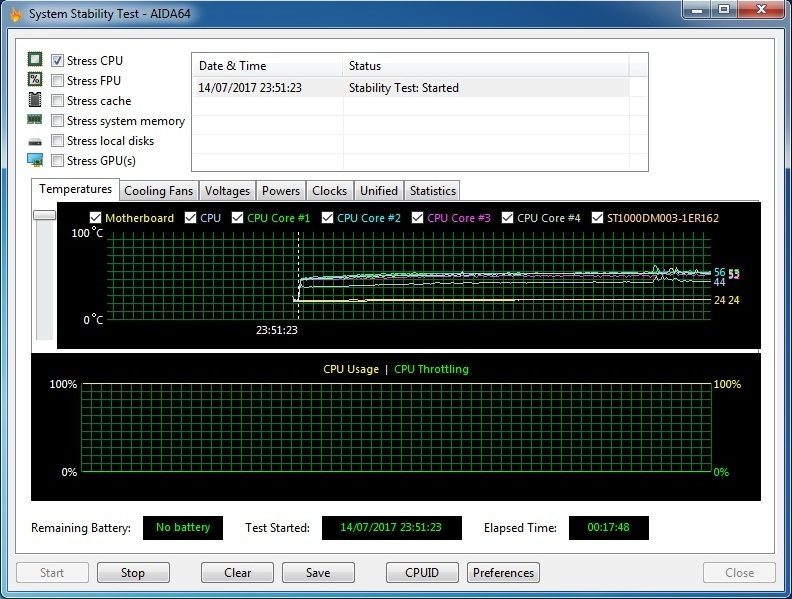Click the disabled Start button
The height and width of the screenshot is (599, 792).
click(x=52, y=573)
